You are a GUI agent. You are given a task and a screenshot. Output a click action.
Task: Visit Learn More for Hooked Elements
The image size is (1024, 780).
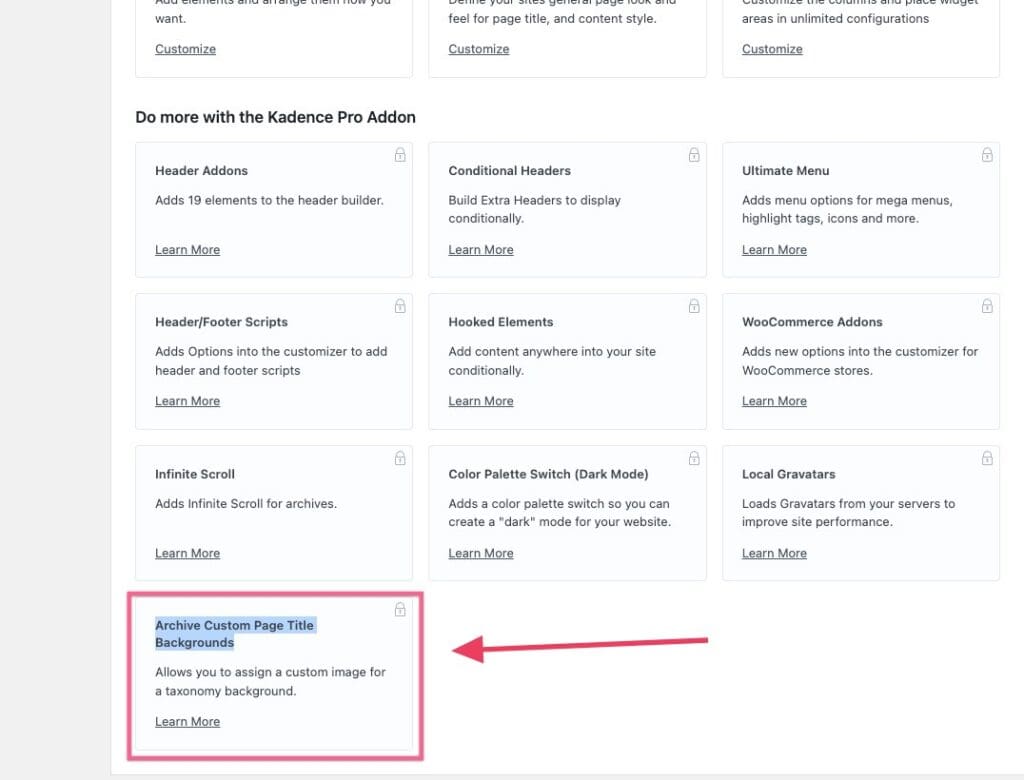[x=480, y=401]
